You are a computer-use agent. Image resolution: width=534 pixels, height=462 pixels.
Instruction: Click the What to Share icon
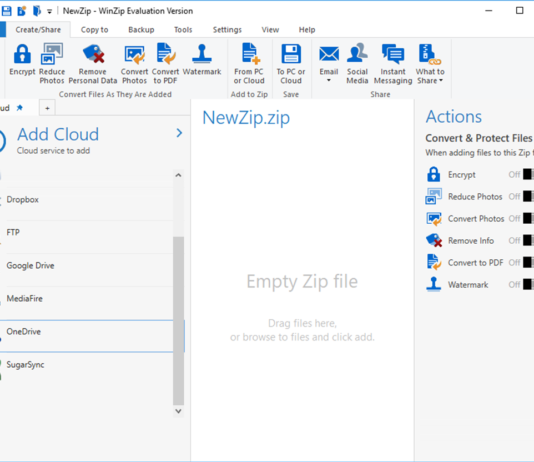429,54
